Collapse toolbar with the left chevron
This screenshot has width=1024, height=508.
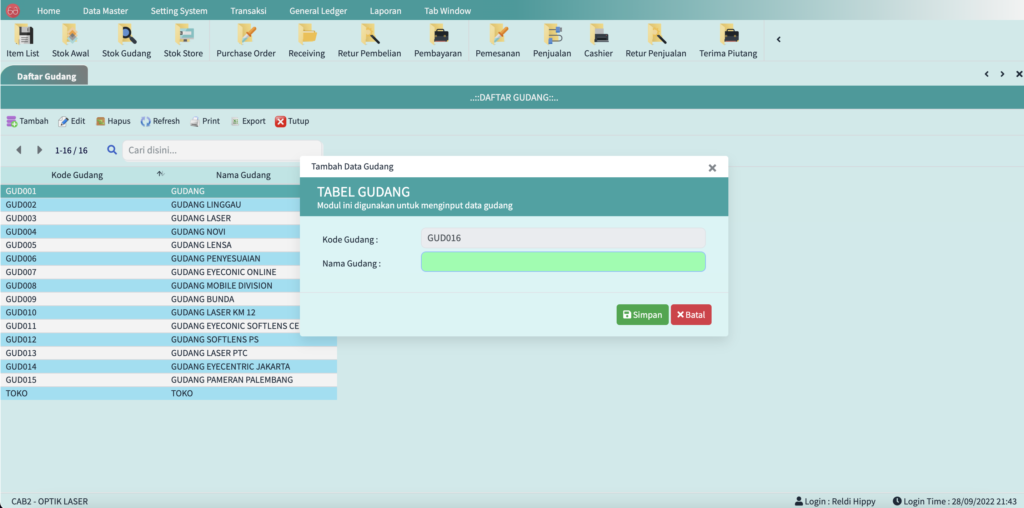coord(779,40)
